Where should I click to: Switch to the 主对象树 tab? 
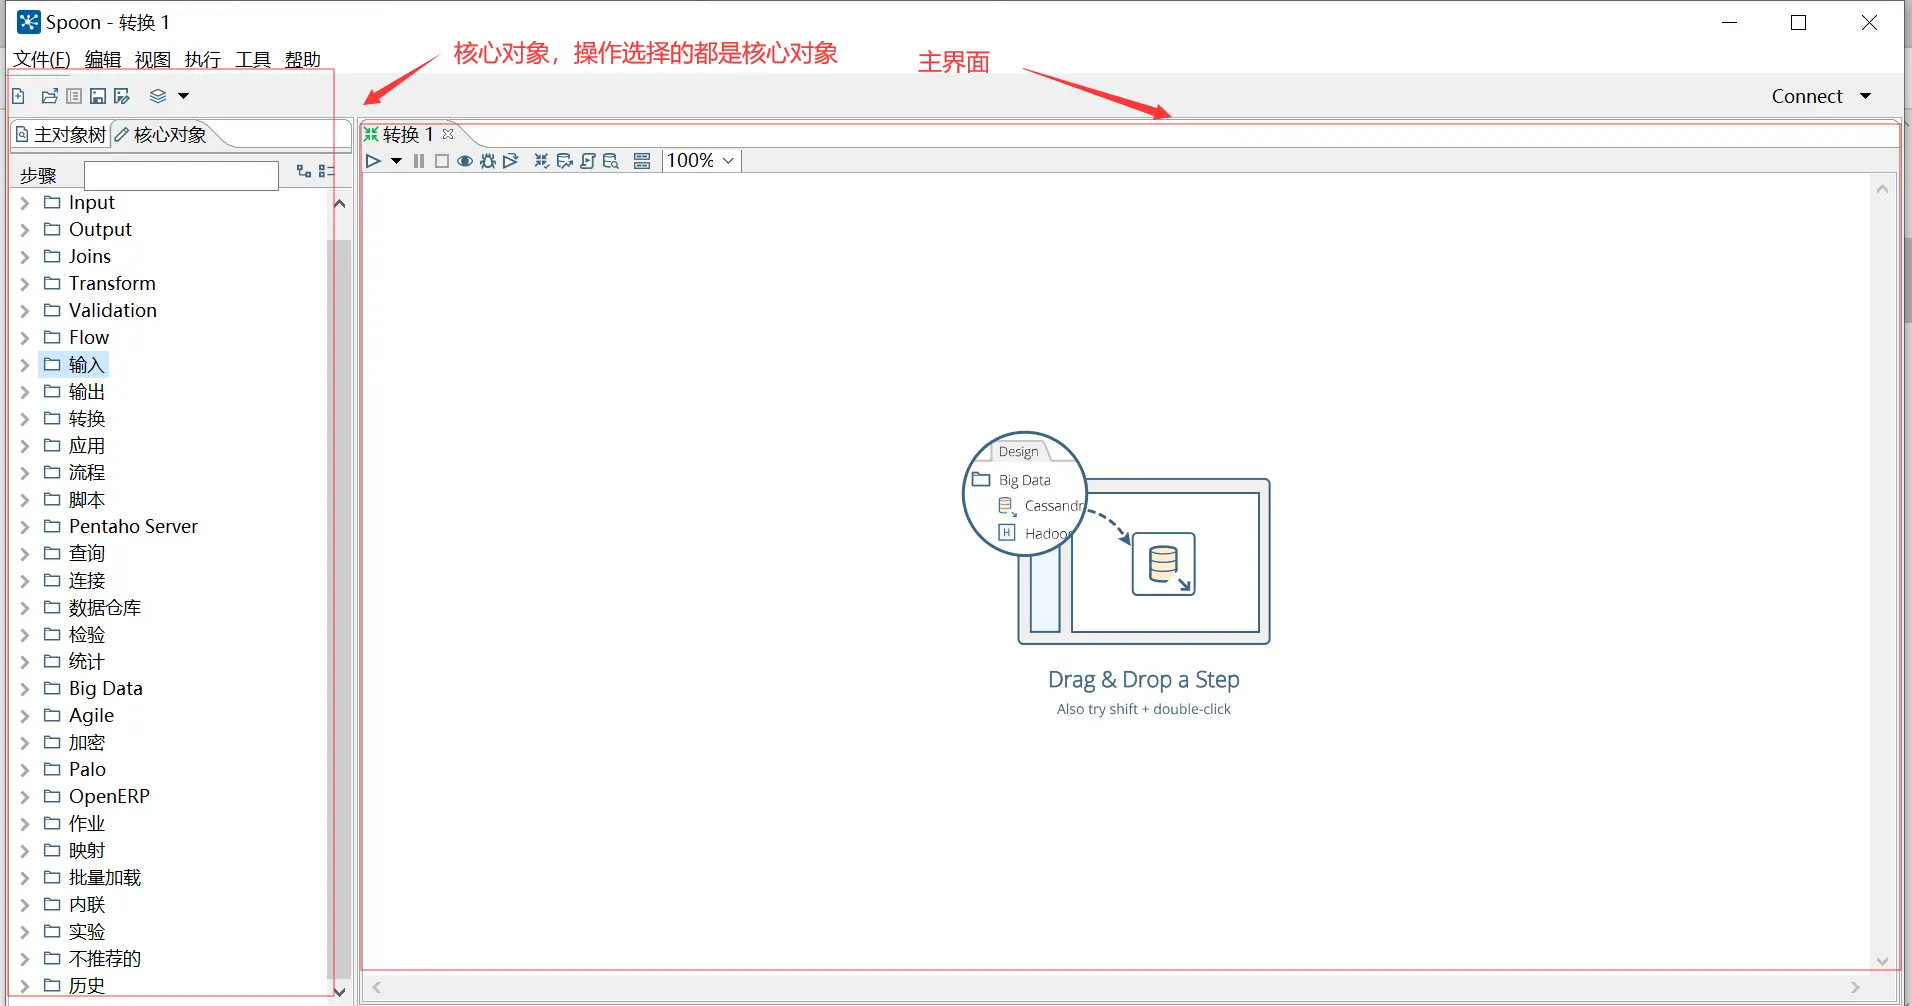pos(61,134)
